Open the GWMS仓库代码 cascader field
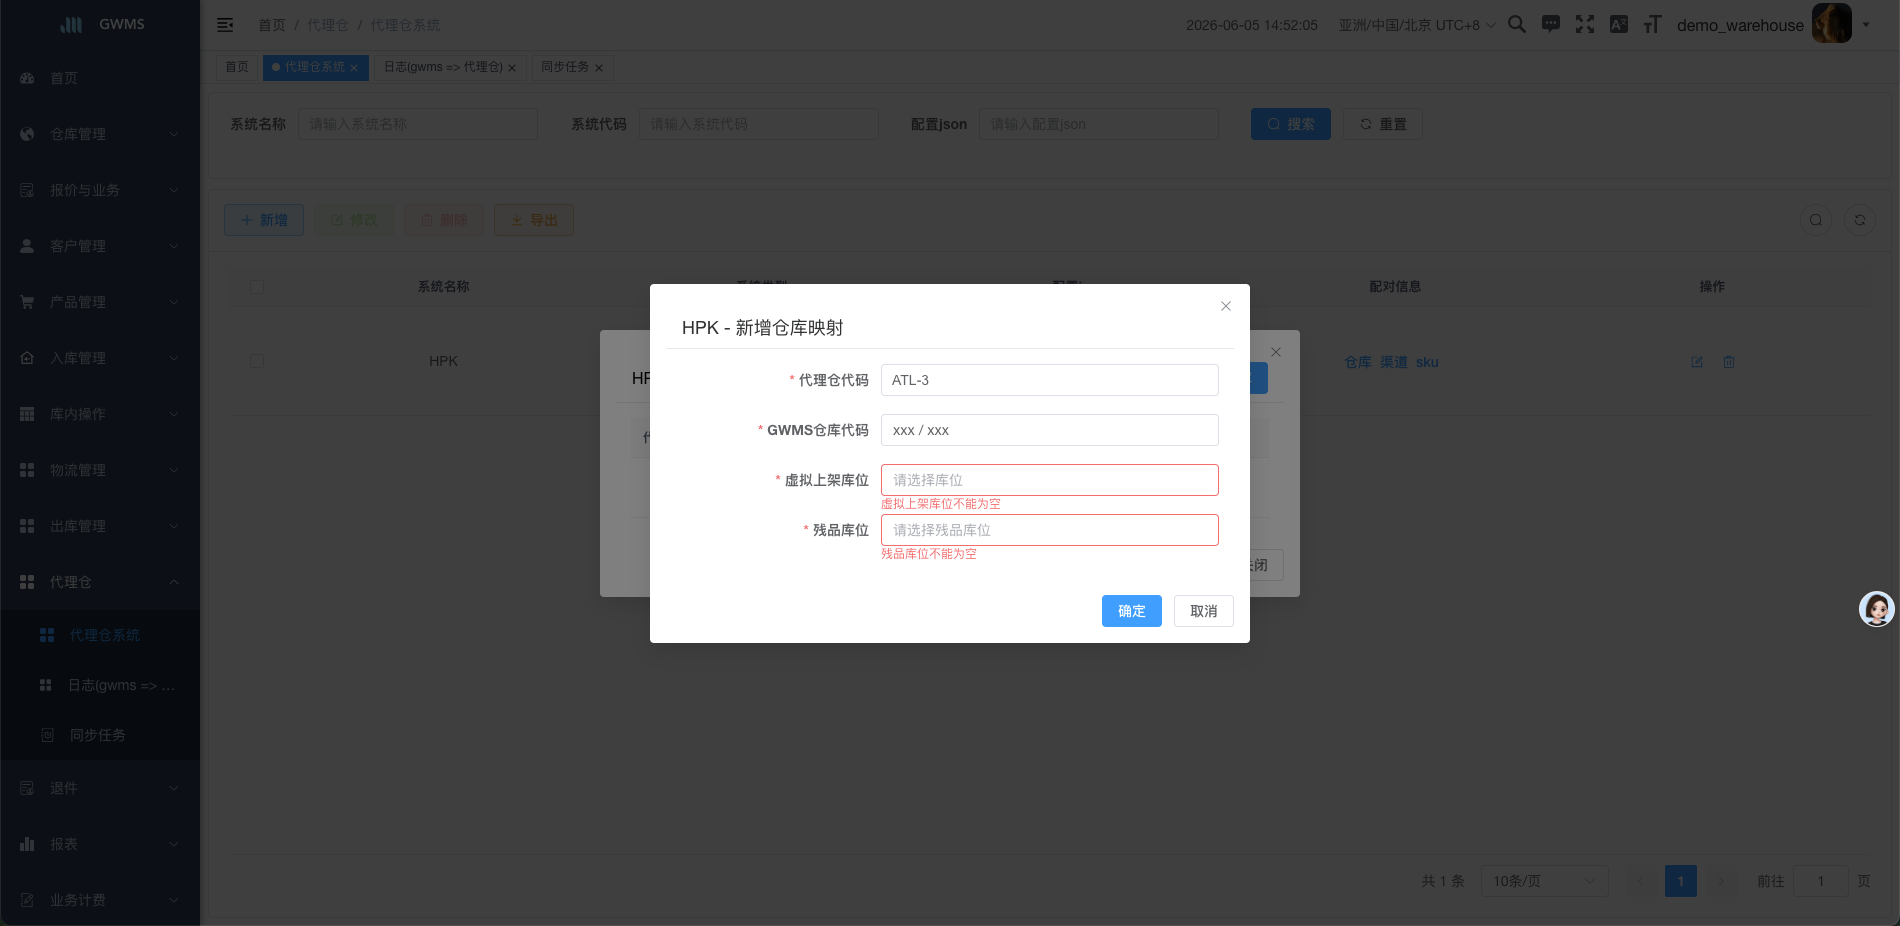This screenshot has width=1900, height=926. [1050, 430]
